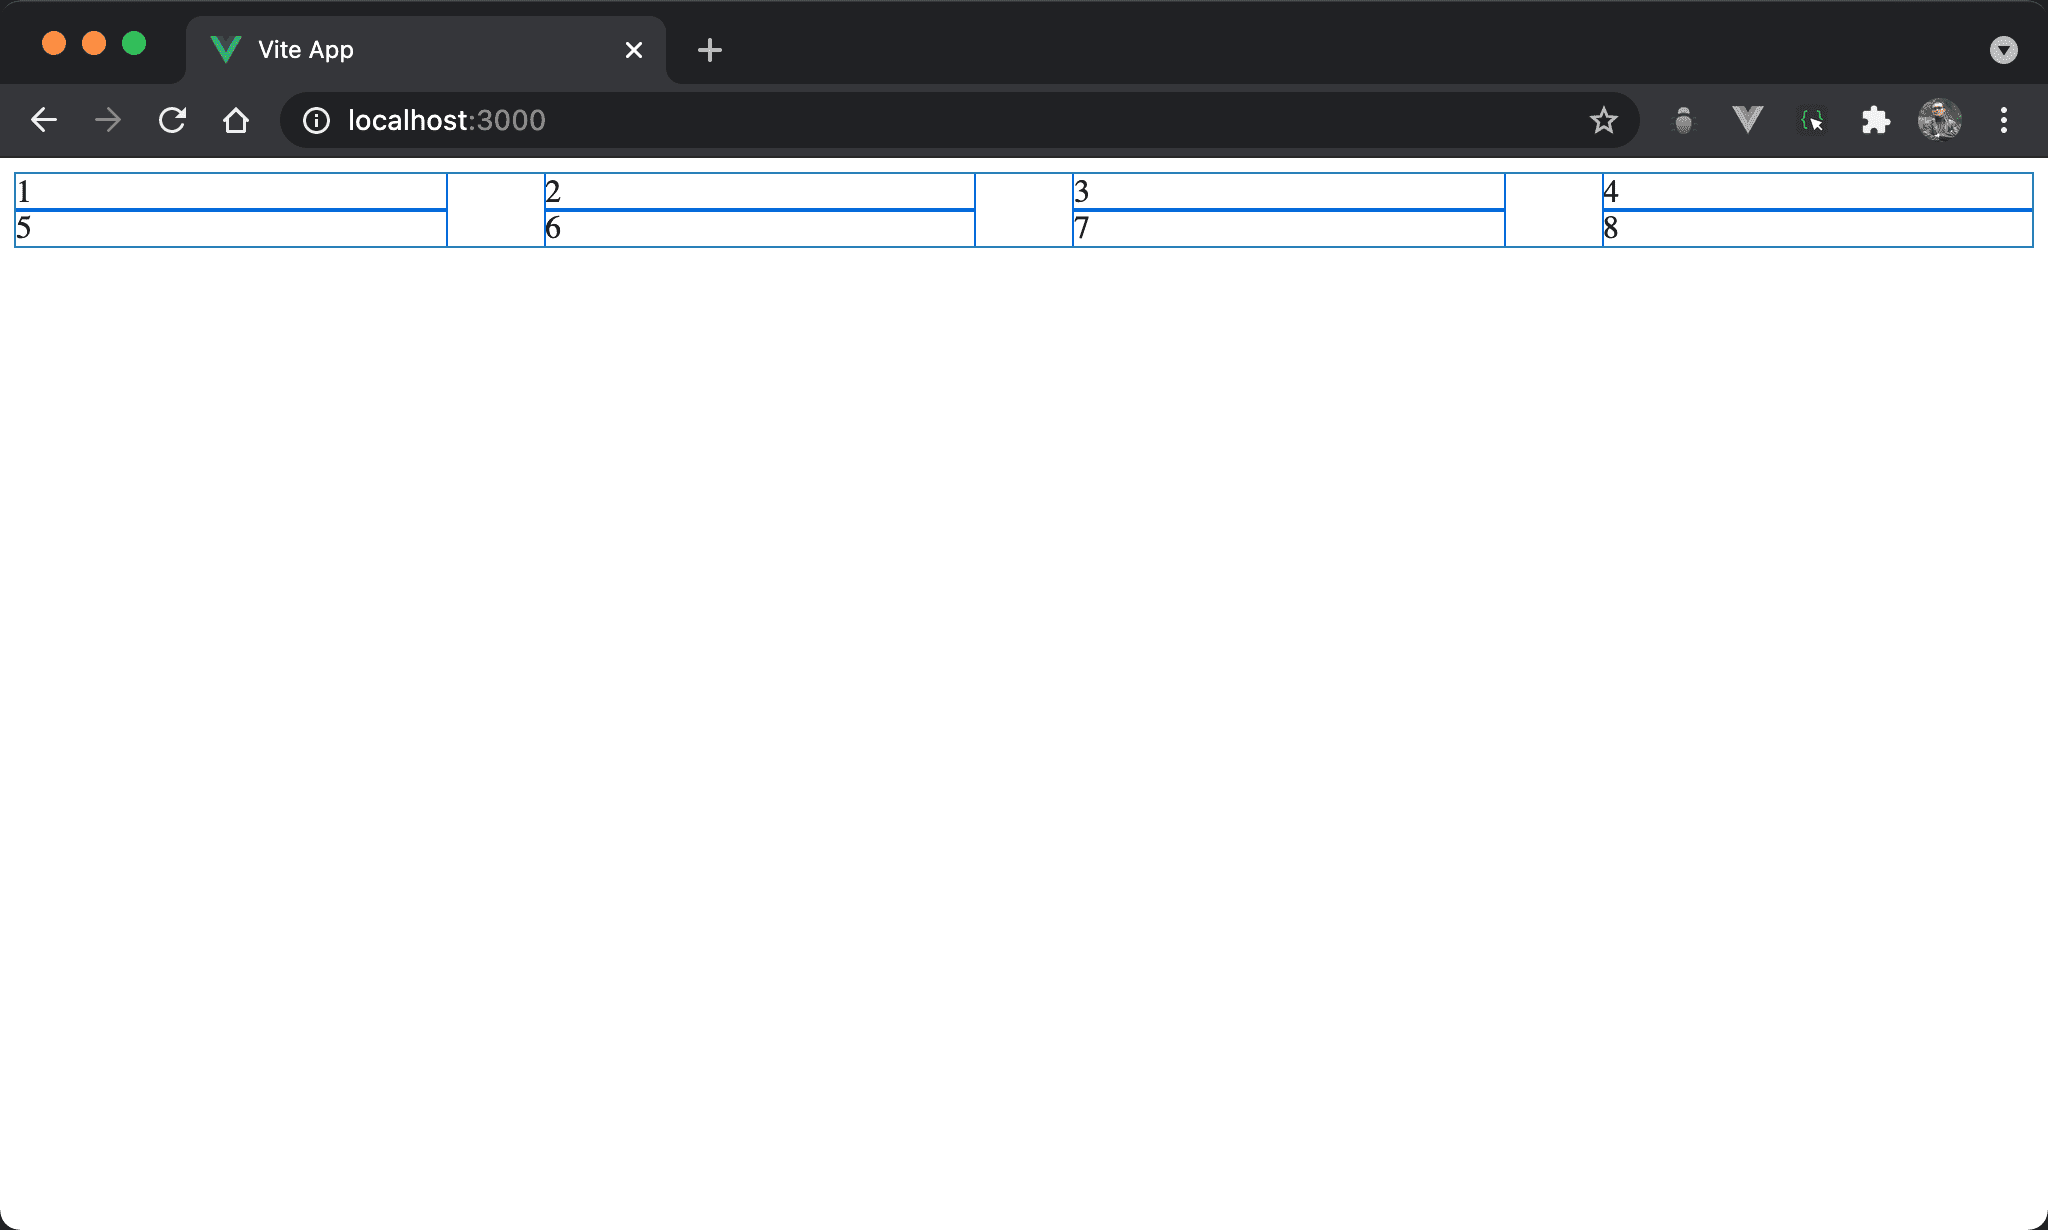View site information for localhost
Image resolution: width=2048 pixels, height=1230 pixels.
click(316, 121)
